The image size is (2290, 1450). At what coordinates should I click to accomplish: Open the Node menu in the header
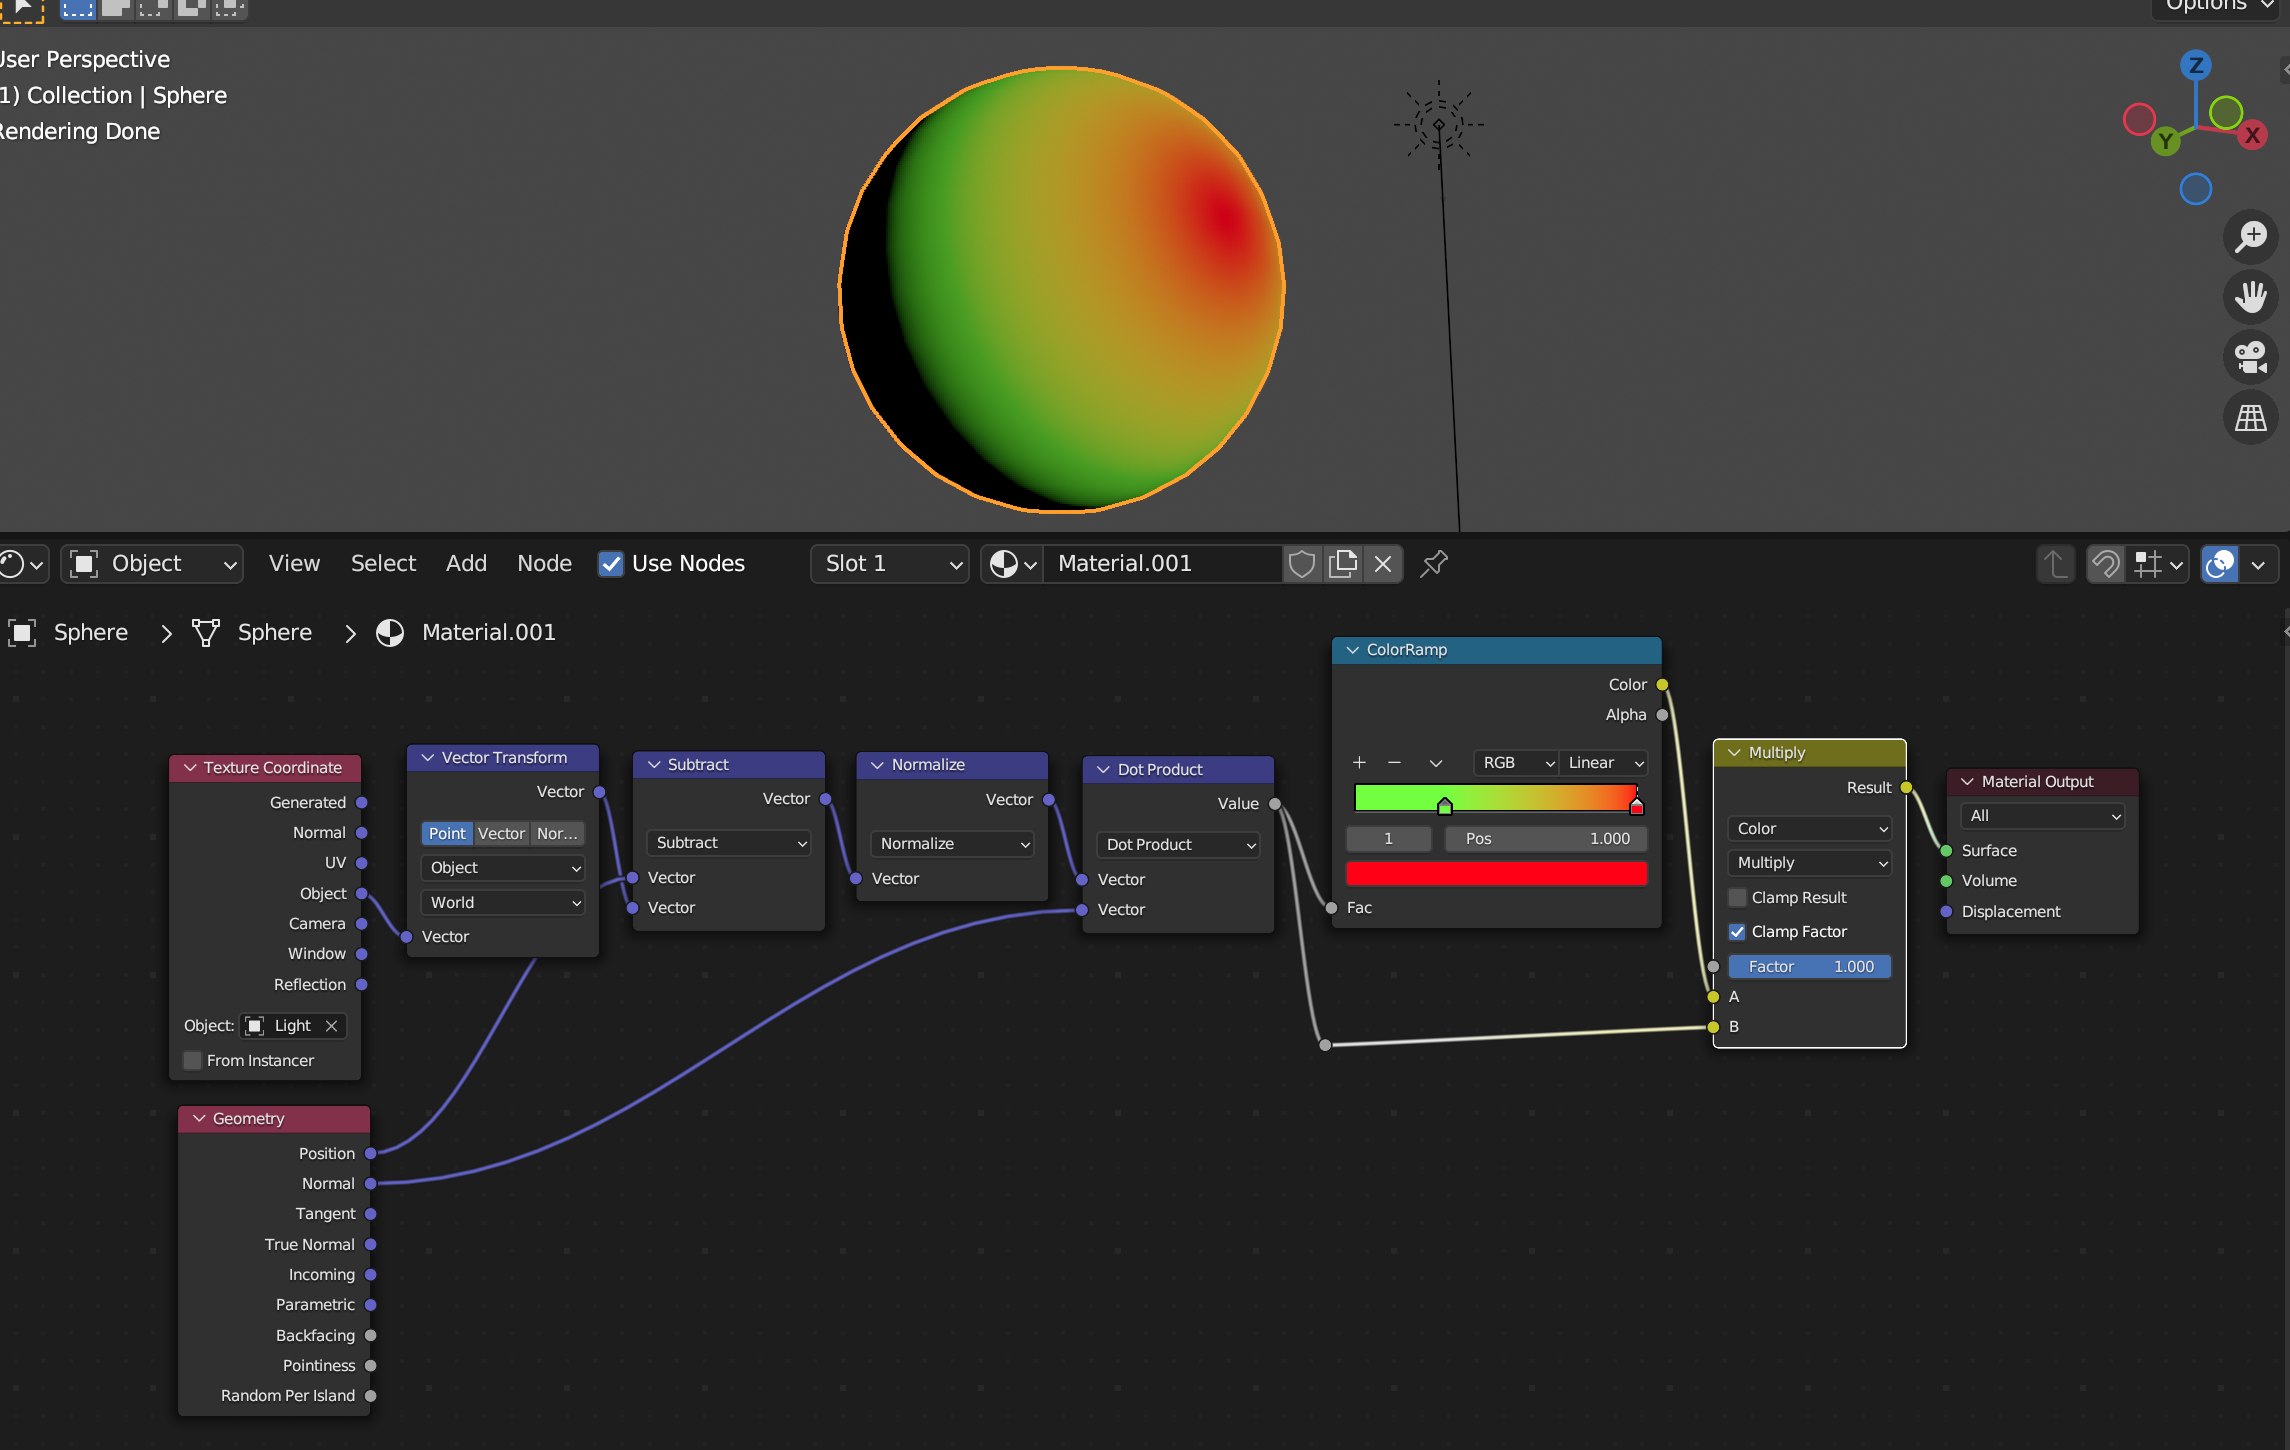544,564
